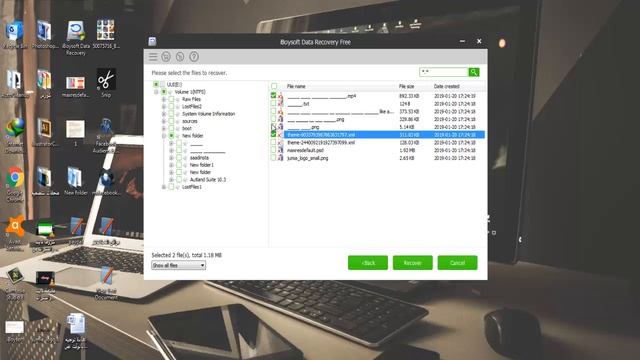This screenshot has height=360, width=640.
Task: Click the icon beside theme-2440092191927397099.xml
Action: click(281, 142)
